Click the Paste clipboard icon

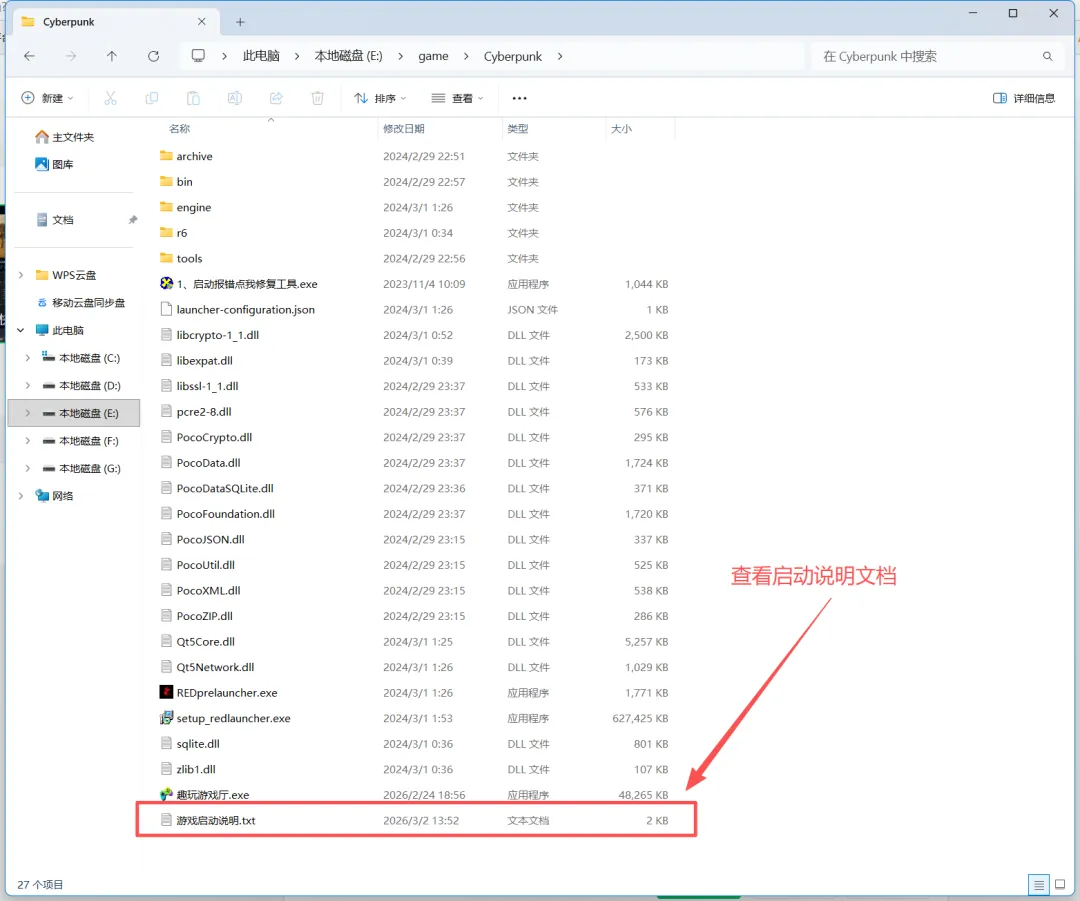click(x=194, y=99)
